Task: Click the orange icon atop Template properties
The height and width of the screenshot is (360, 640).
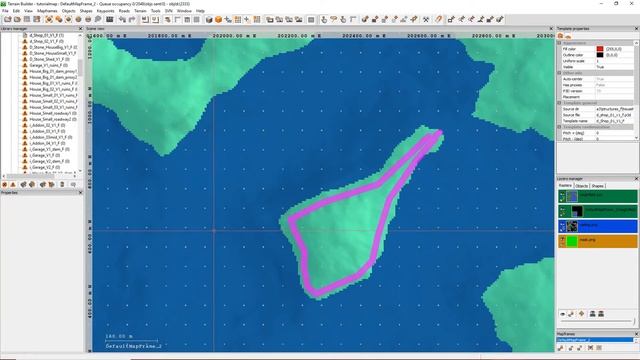Action: 561,36
